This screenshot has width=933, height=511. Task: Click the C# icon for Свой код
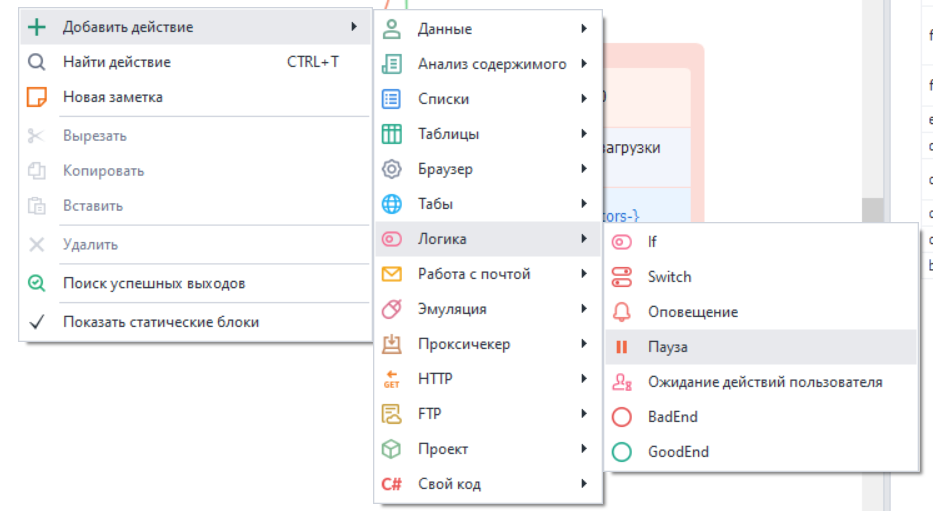click(x=392, y=484)
